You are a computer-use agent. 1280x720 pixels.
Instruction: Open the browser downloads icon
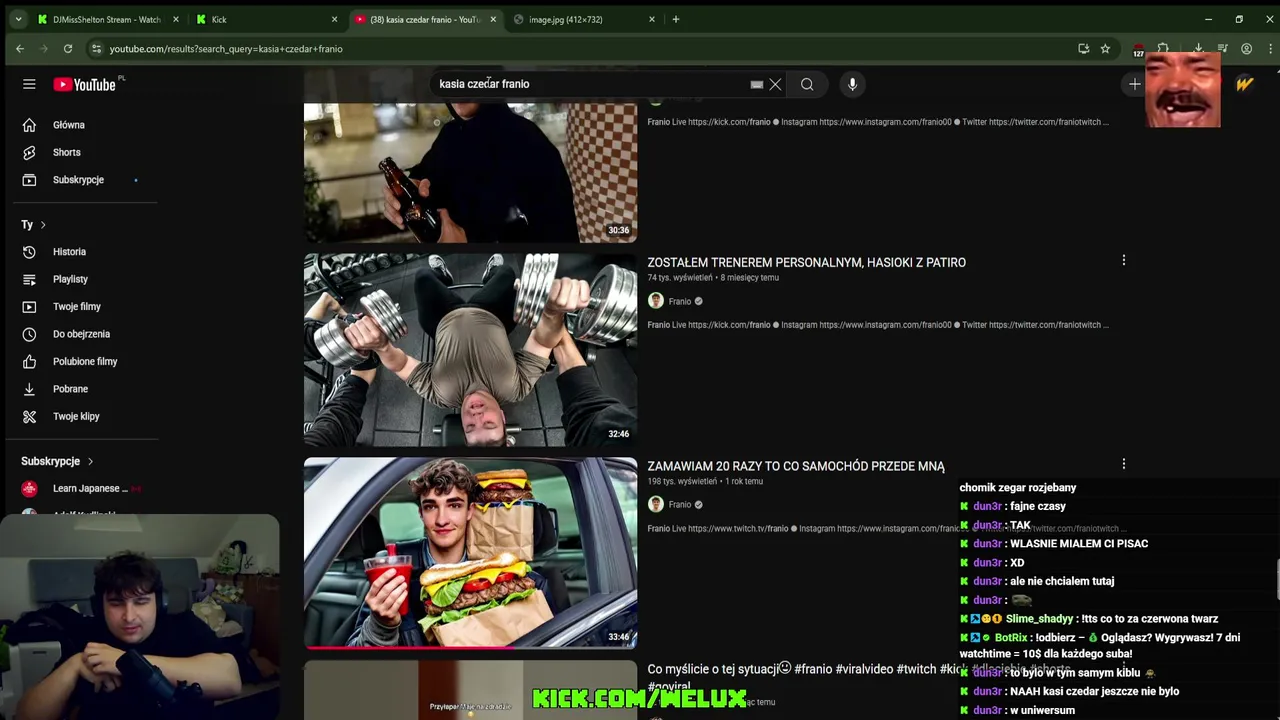[1197, 48]
